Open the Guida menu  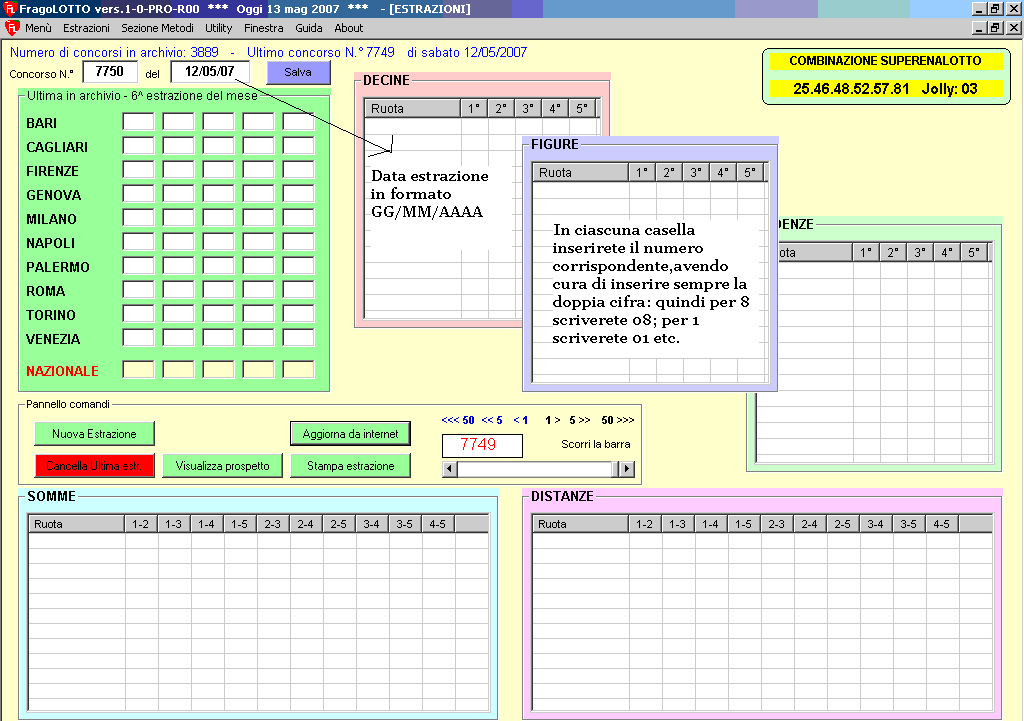(308, 29)
